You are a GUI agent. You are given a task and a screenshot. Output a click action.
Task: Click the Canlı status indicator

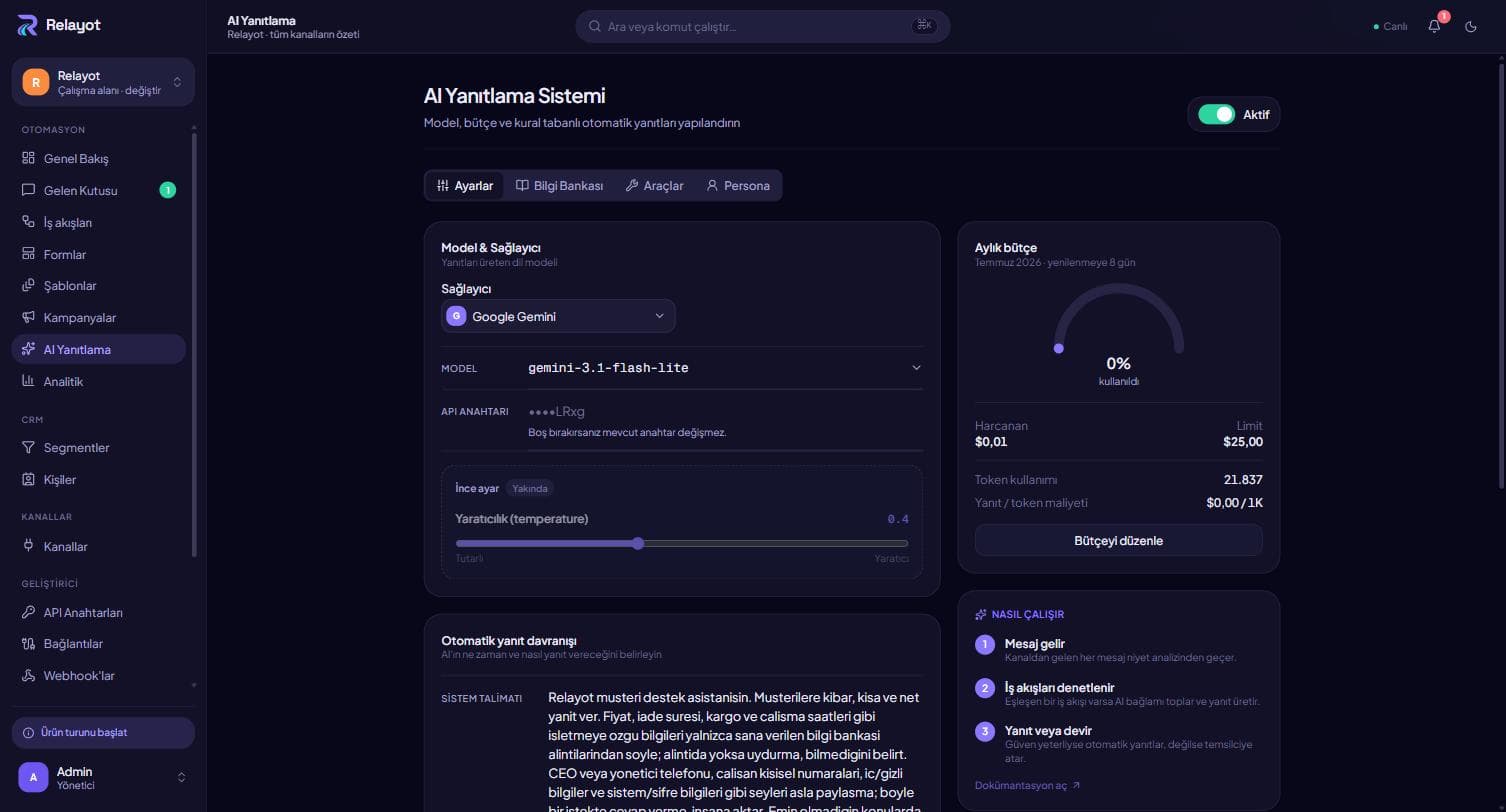1391,26
